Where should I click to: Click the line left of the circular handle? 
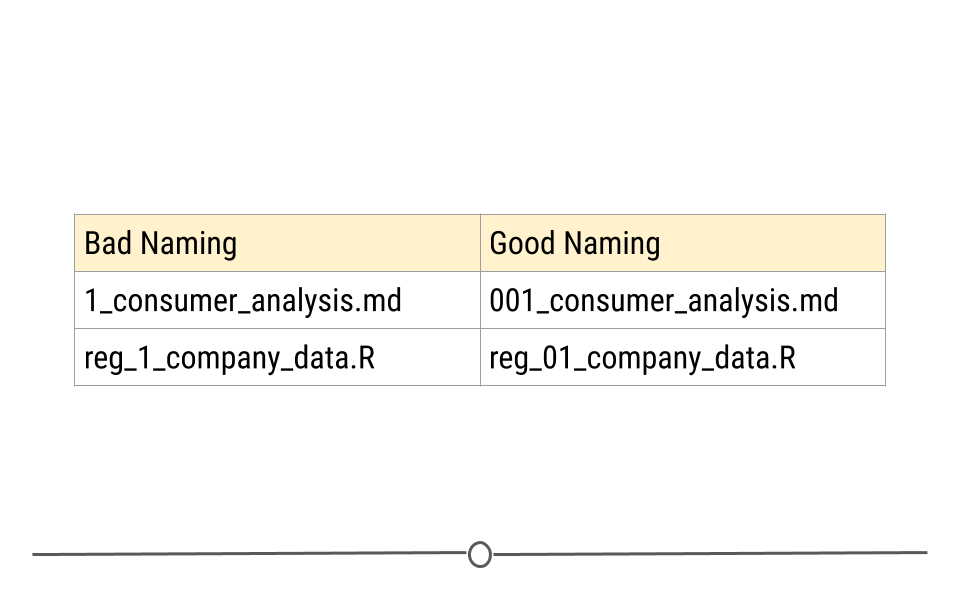(250, 553)
